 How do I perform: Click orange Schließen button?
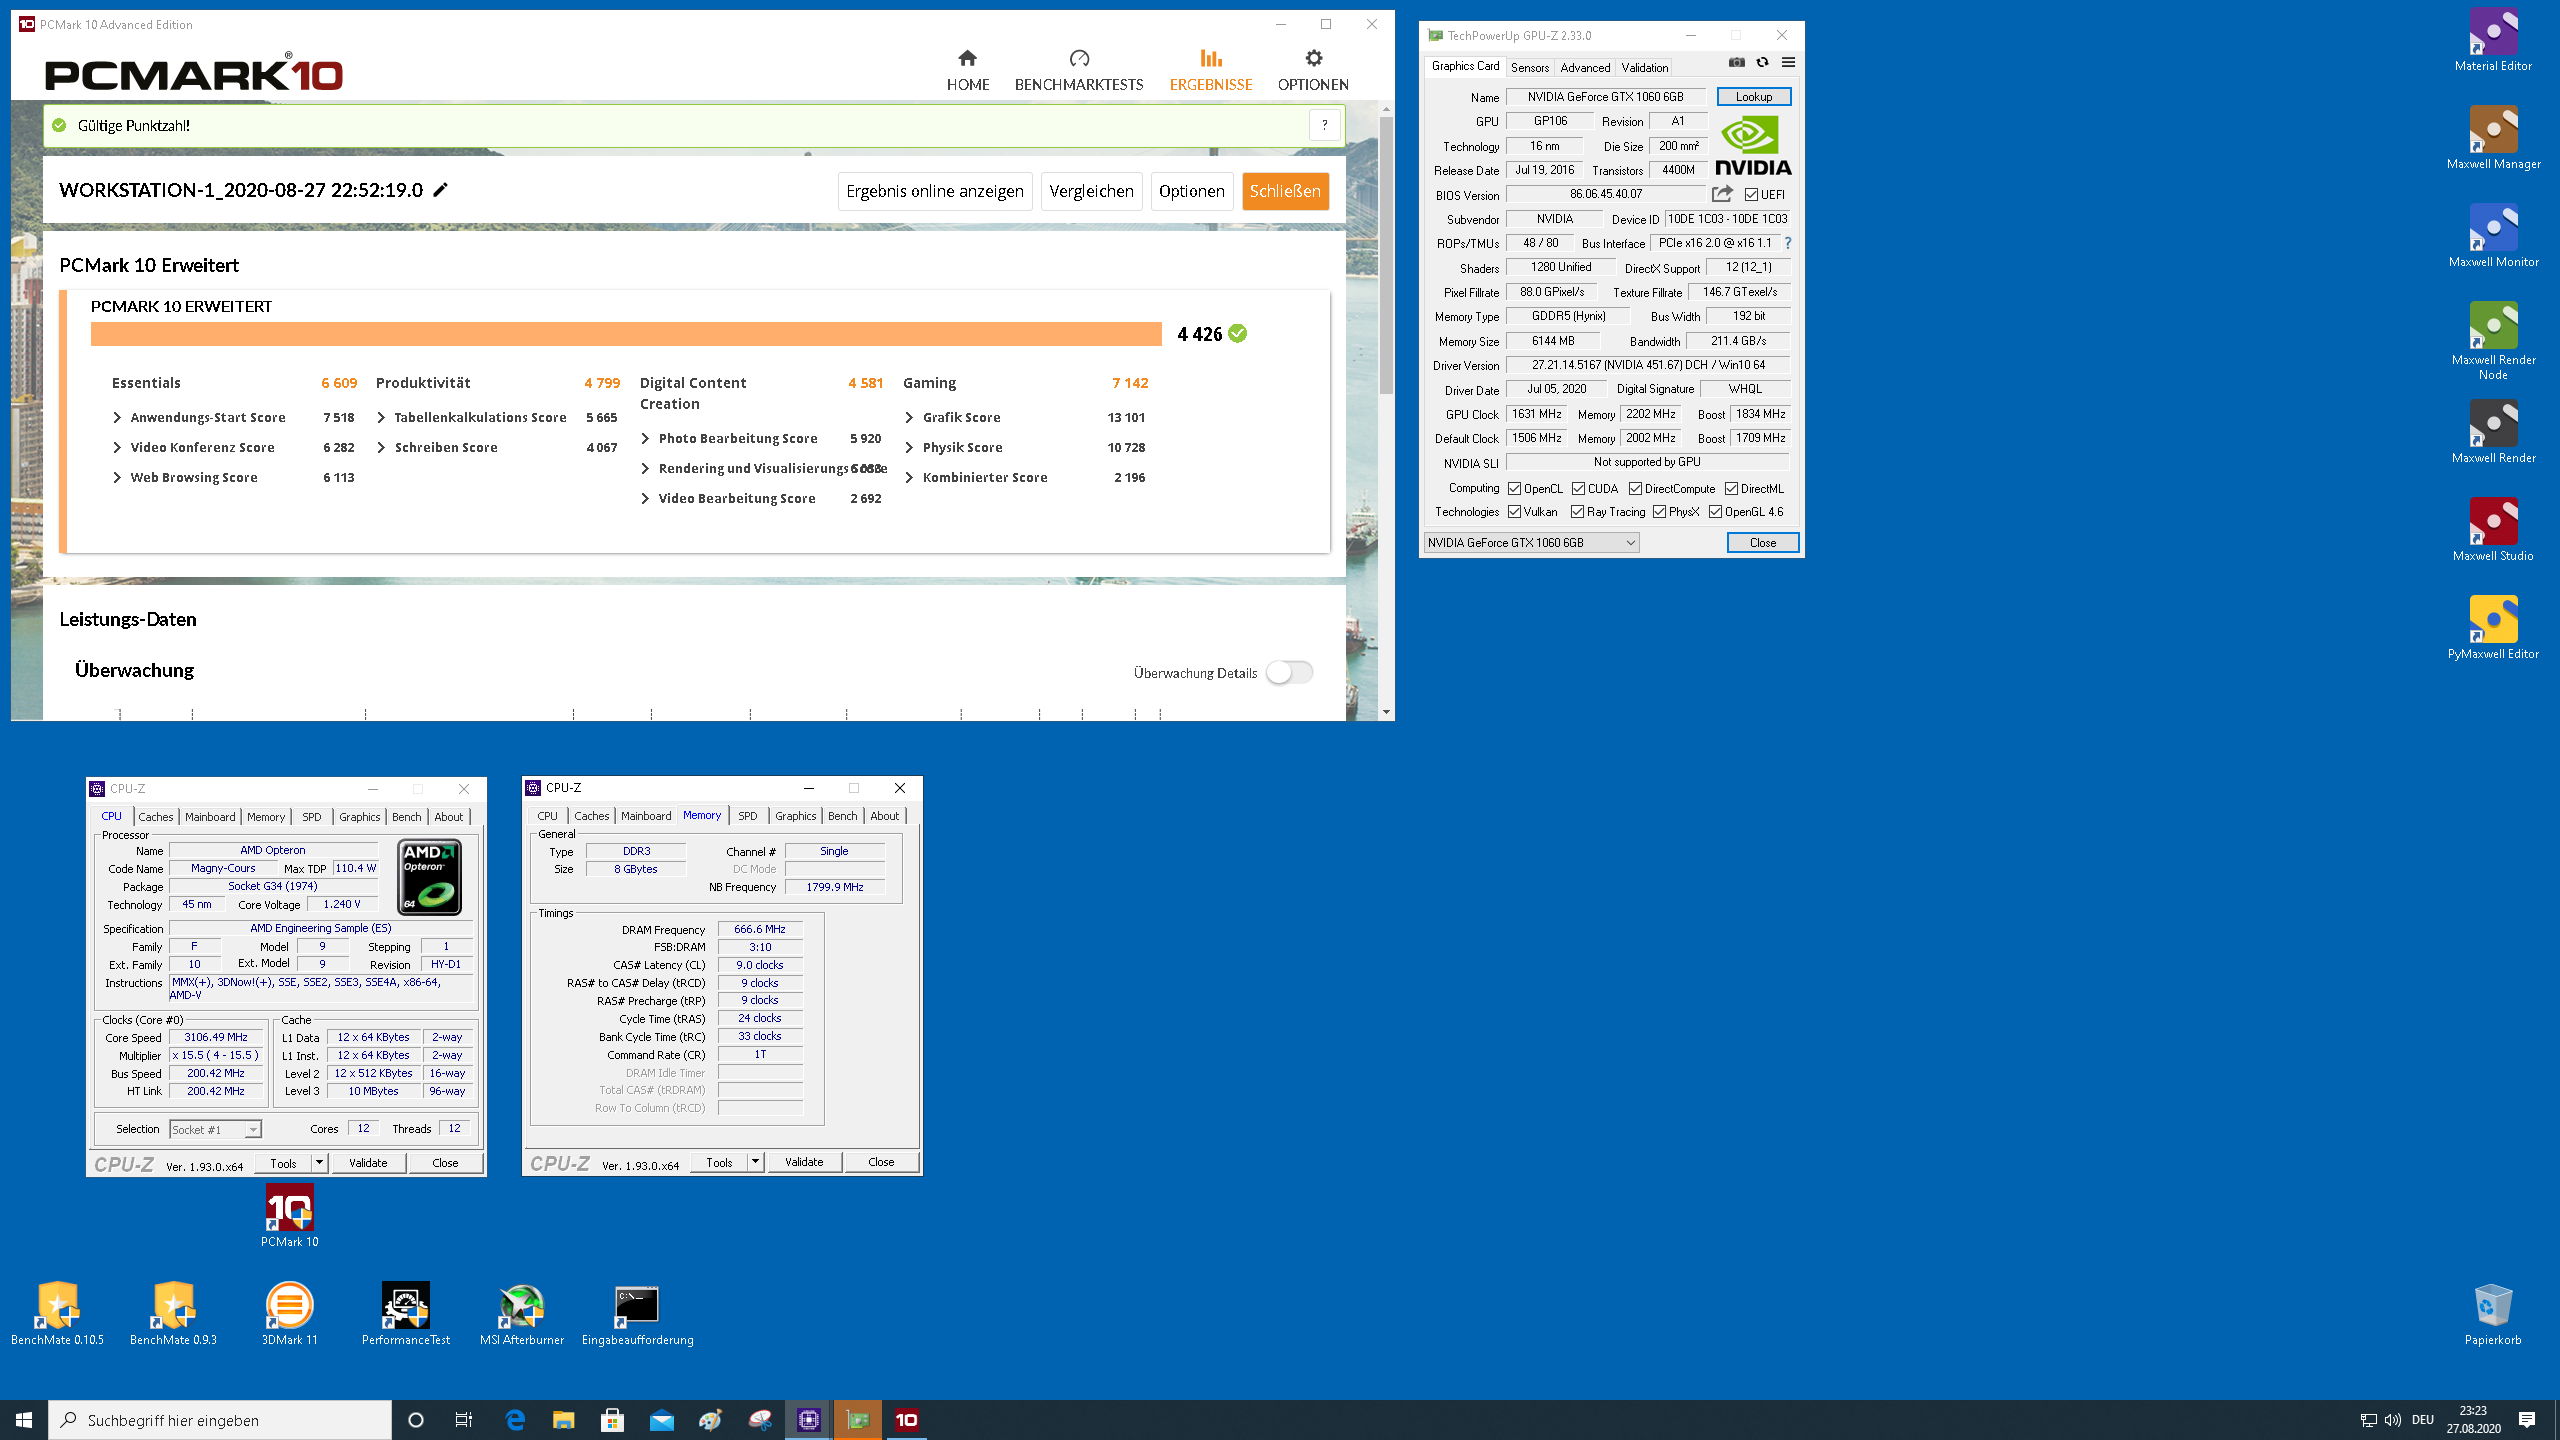pyautogui.click(x=1285, y=191)
